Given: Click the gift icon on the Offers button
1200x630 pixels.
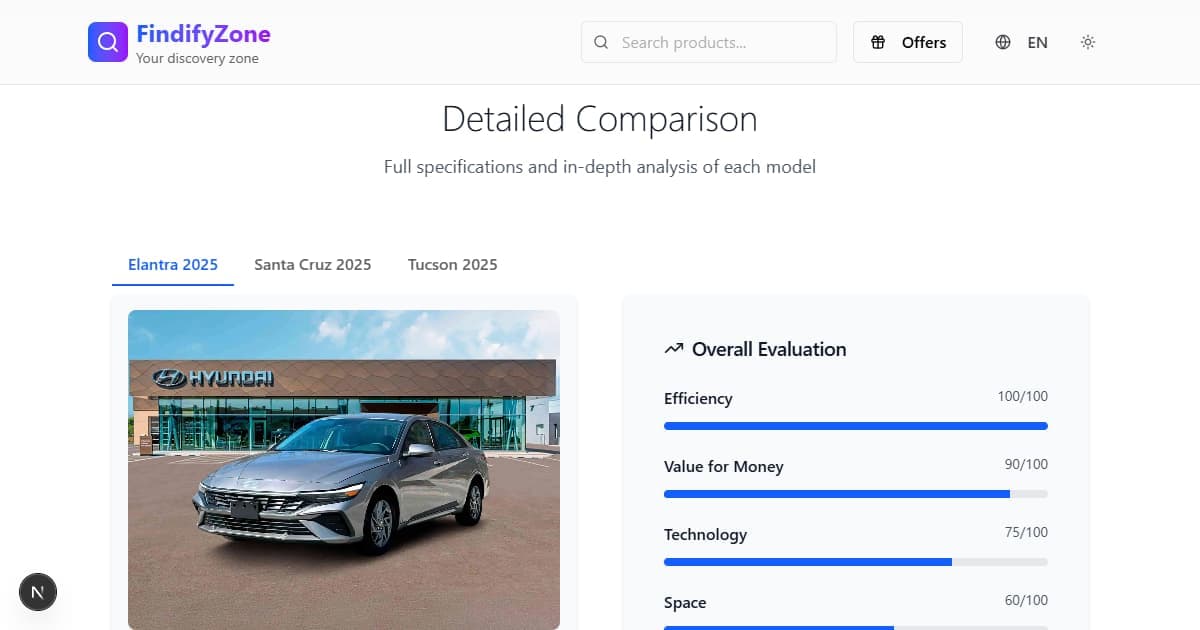Looking at the screenshot, I should click(878, 42).
